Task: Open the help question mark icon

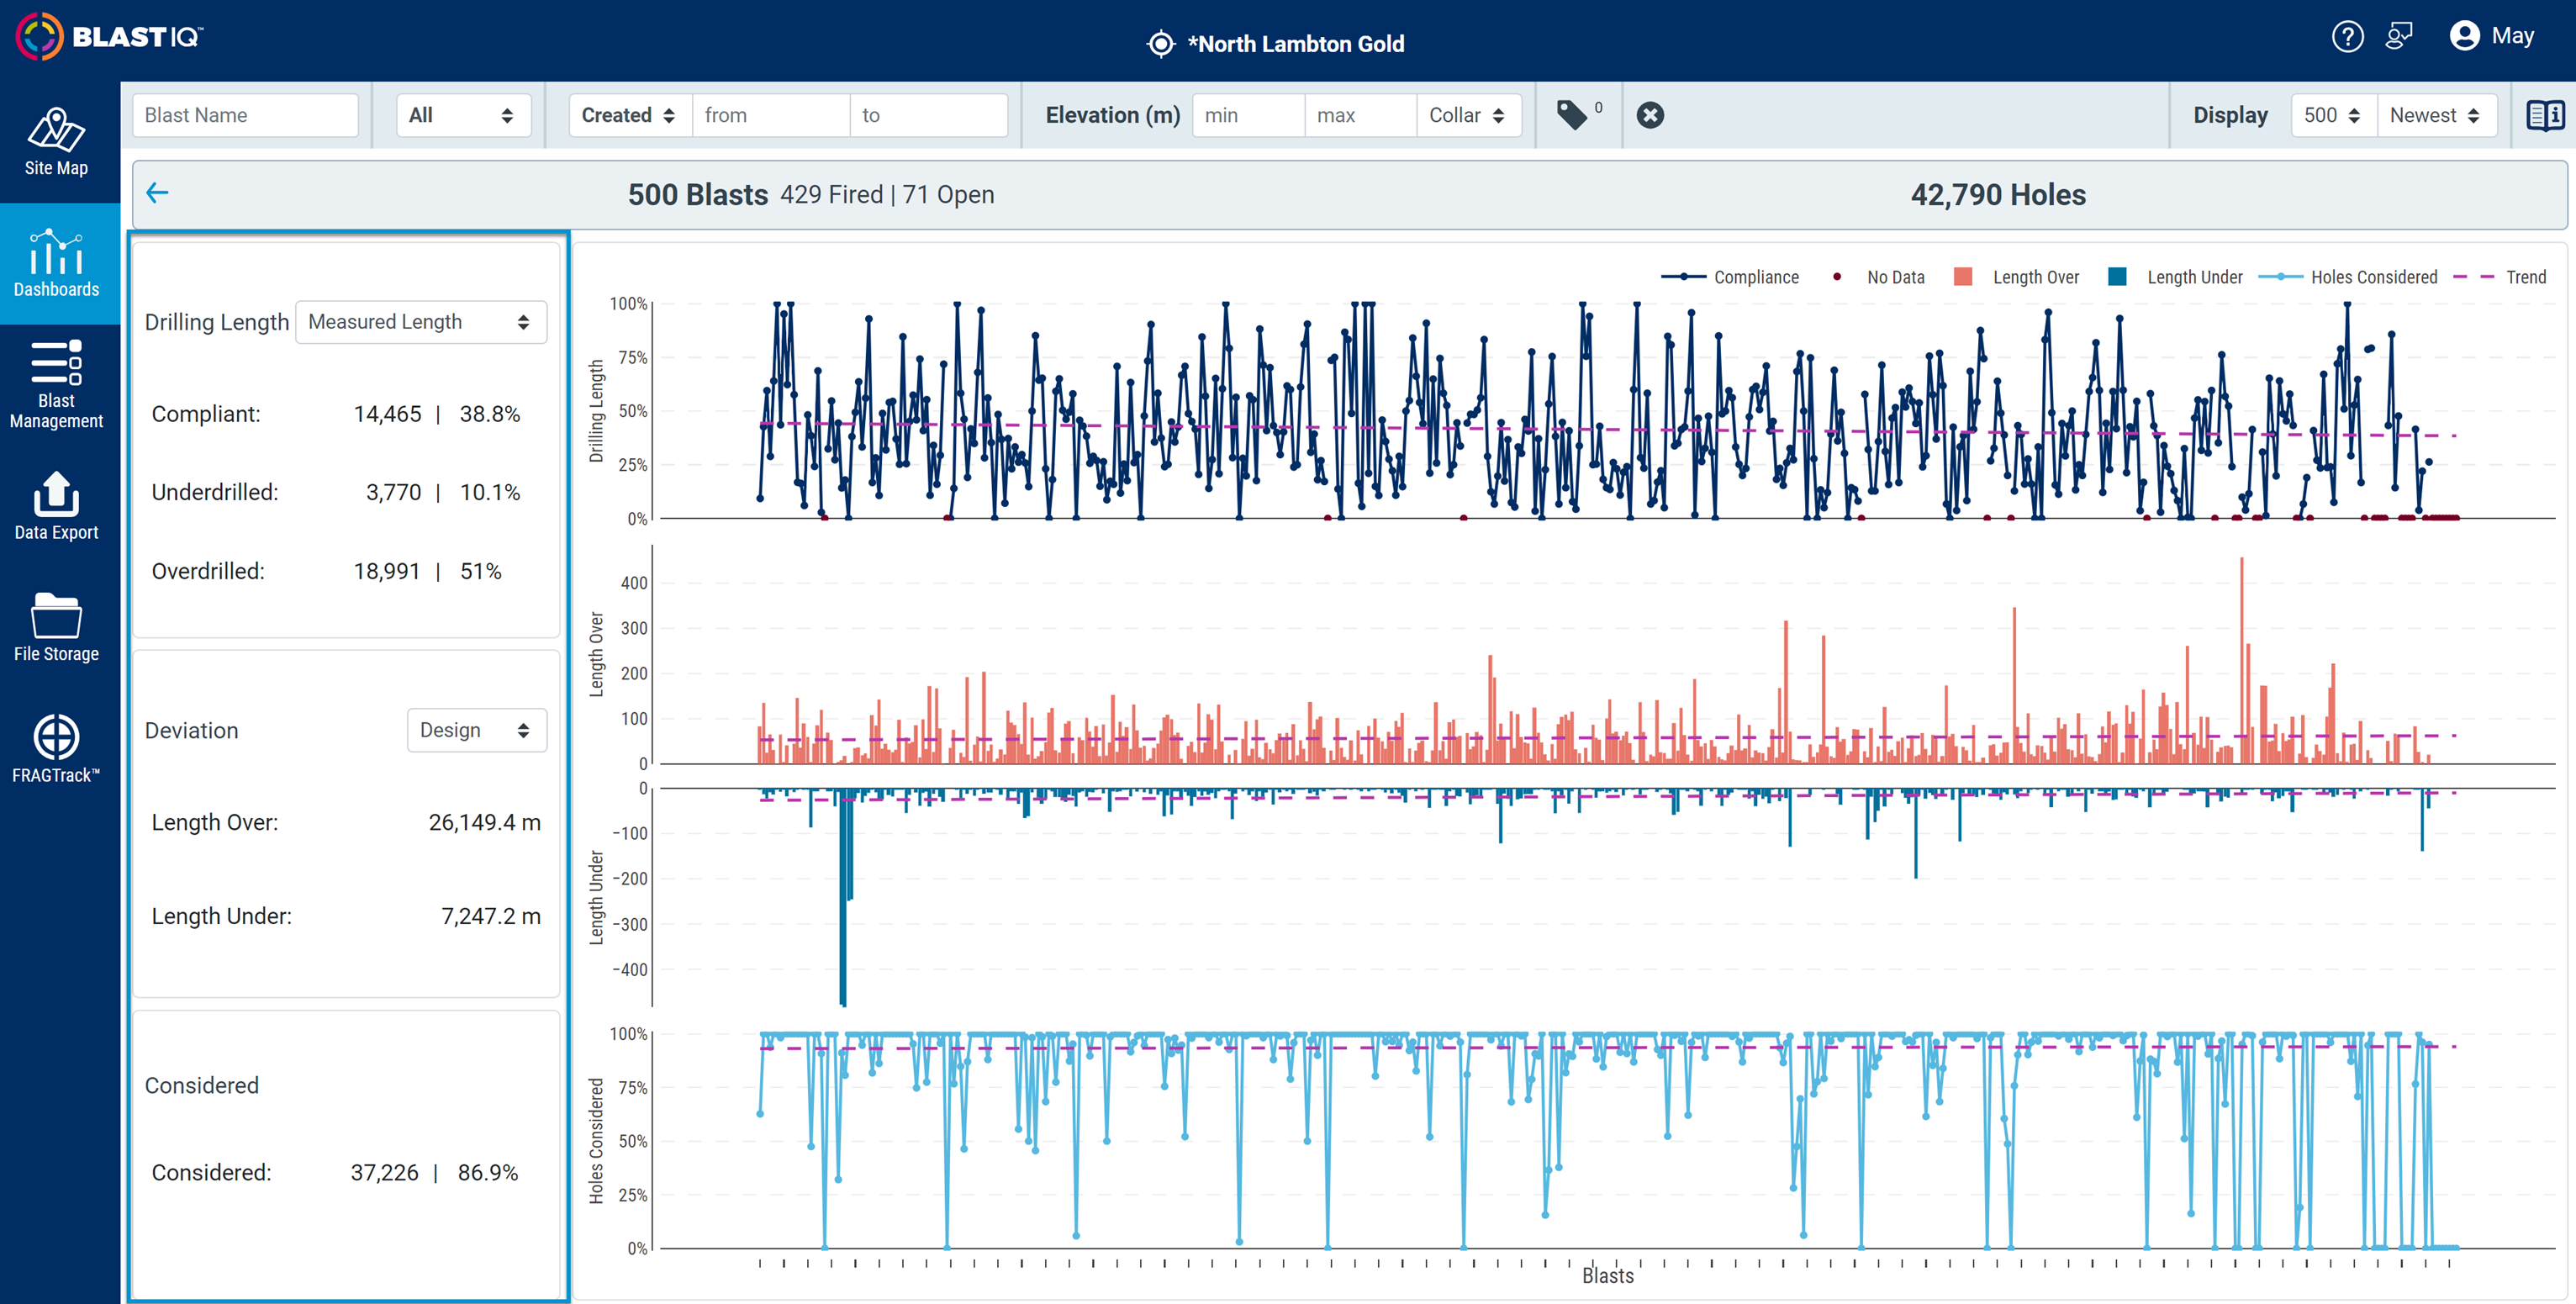Action: pyautogui.click(x=2347, y=37)
